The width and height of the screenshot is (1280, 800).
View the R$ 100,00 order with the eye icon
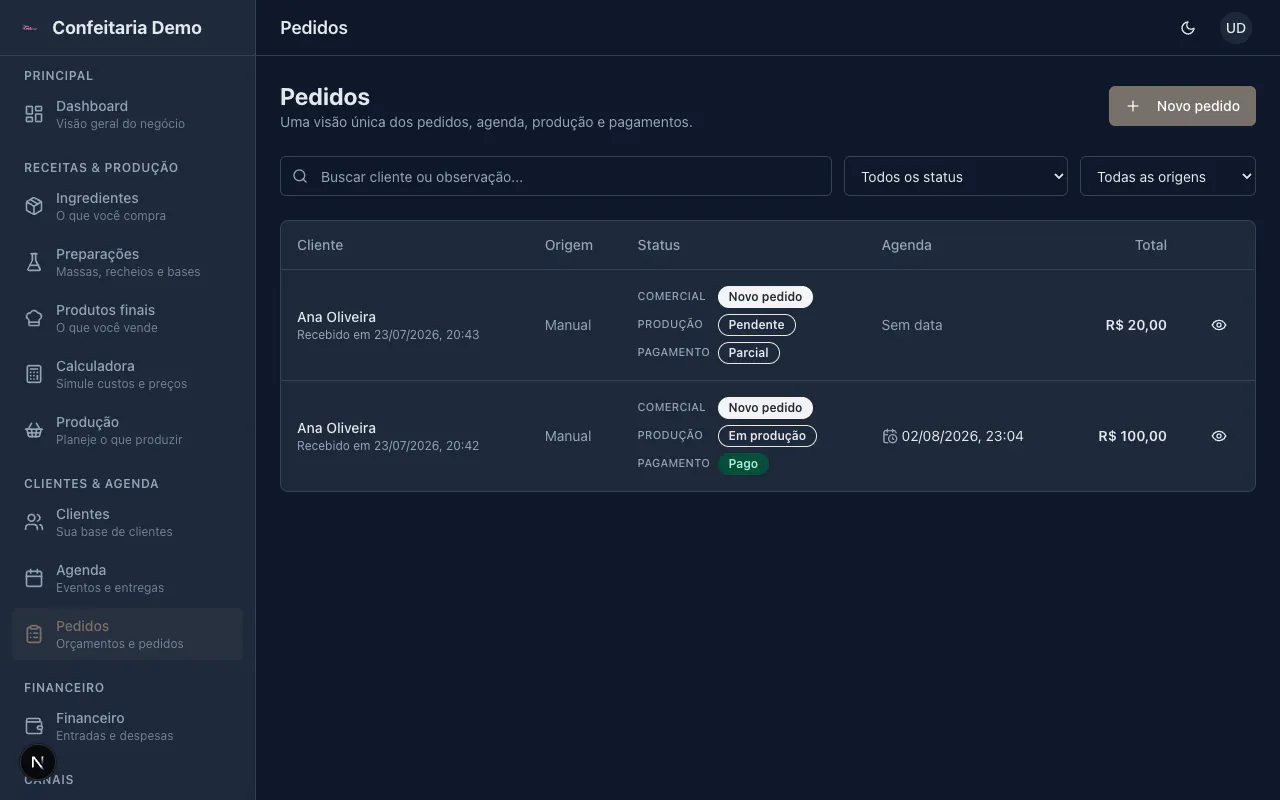[1219, 436]
